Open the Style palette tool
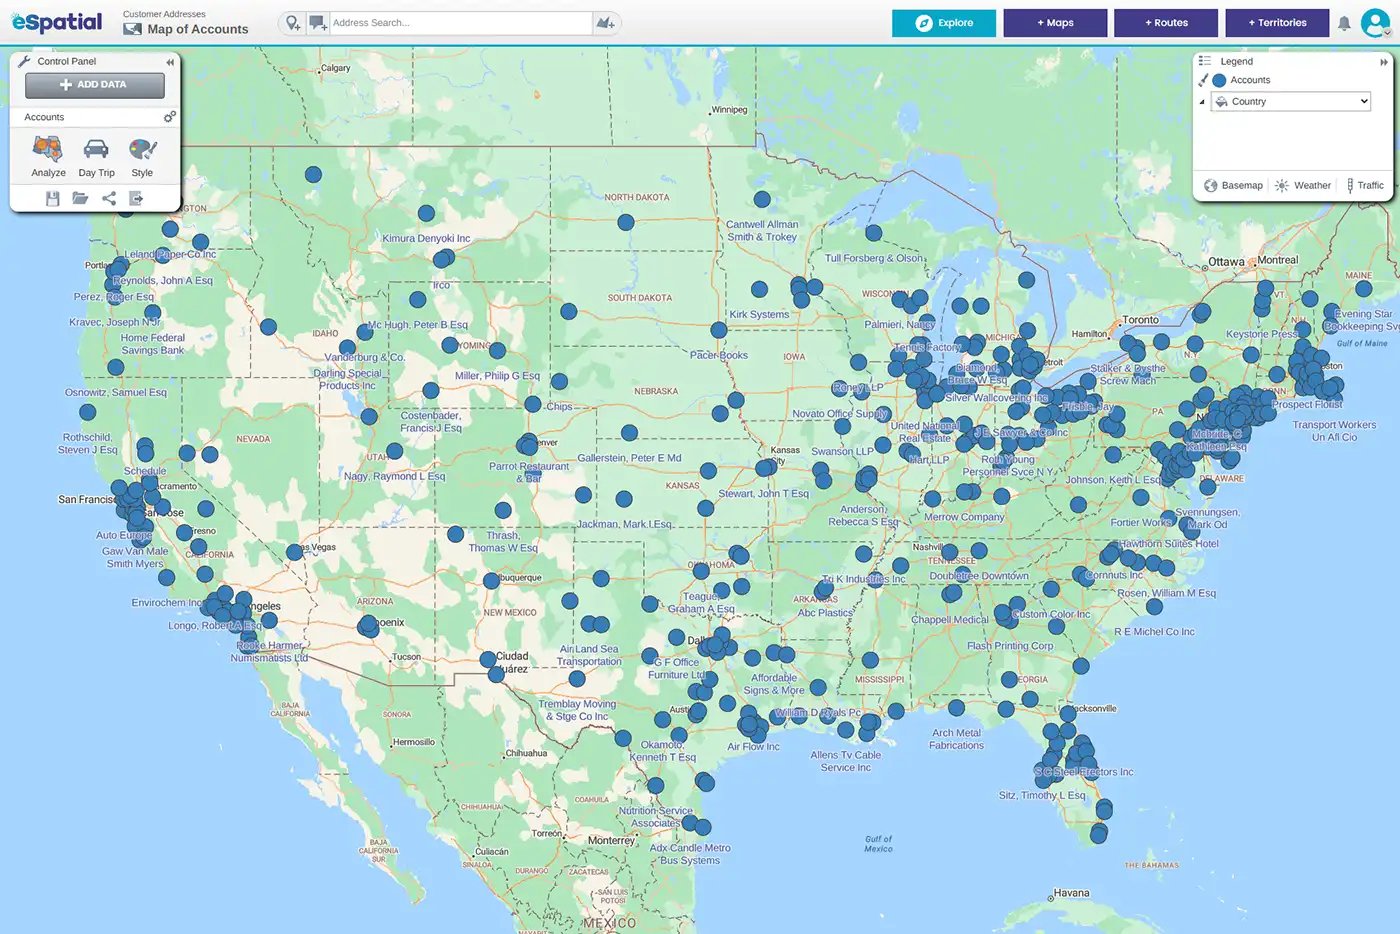Screen dimensions: 1400x934 click(143, 158)
